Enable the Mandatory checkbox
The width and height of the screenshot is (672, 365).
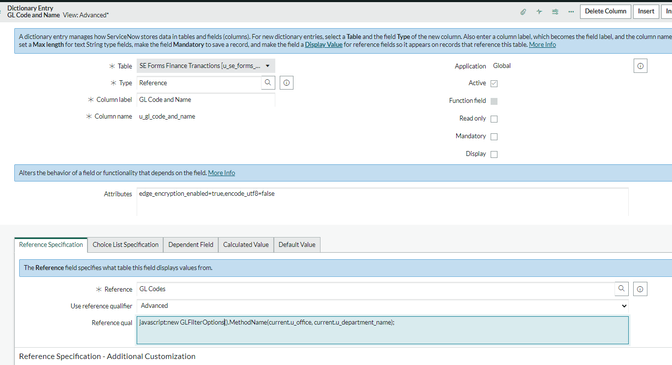tap(494, 137)
